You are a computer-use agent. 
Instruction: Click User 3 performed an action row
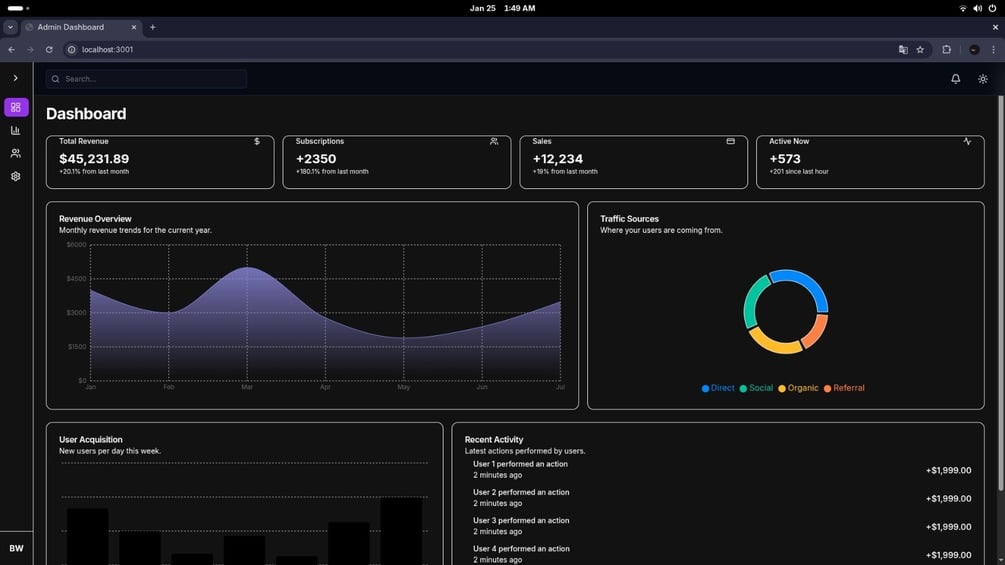718,526
